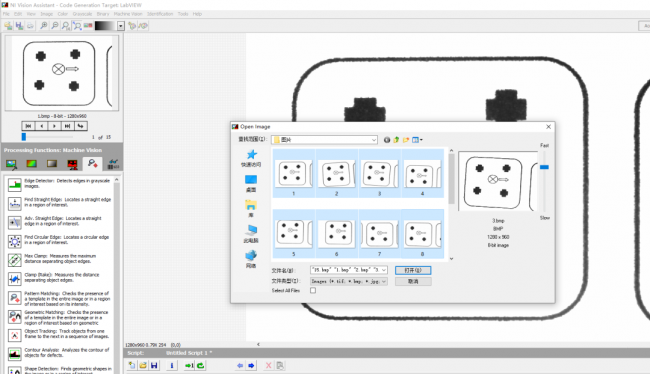This screenshot has width=650, height=374.
Task: Open the Machine Vision menu
Action: pyautogui.click(x=128, y=14)
